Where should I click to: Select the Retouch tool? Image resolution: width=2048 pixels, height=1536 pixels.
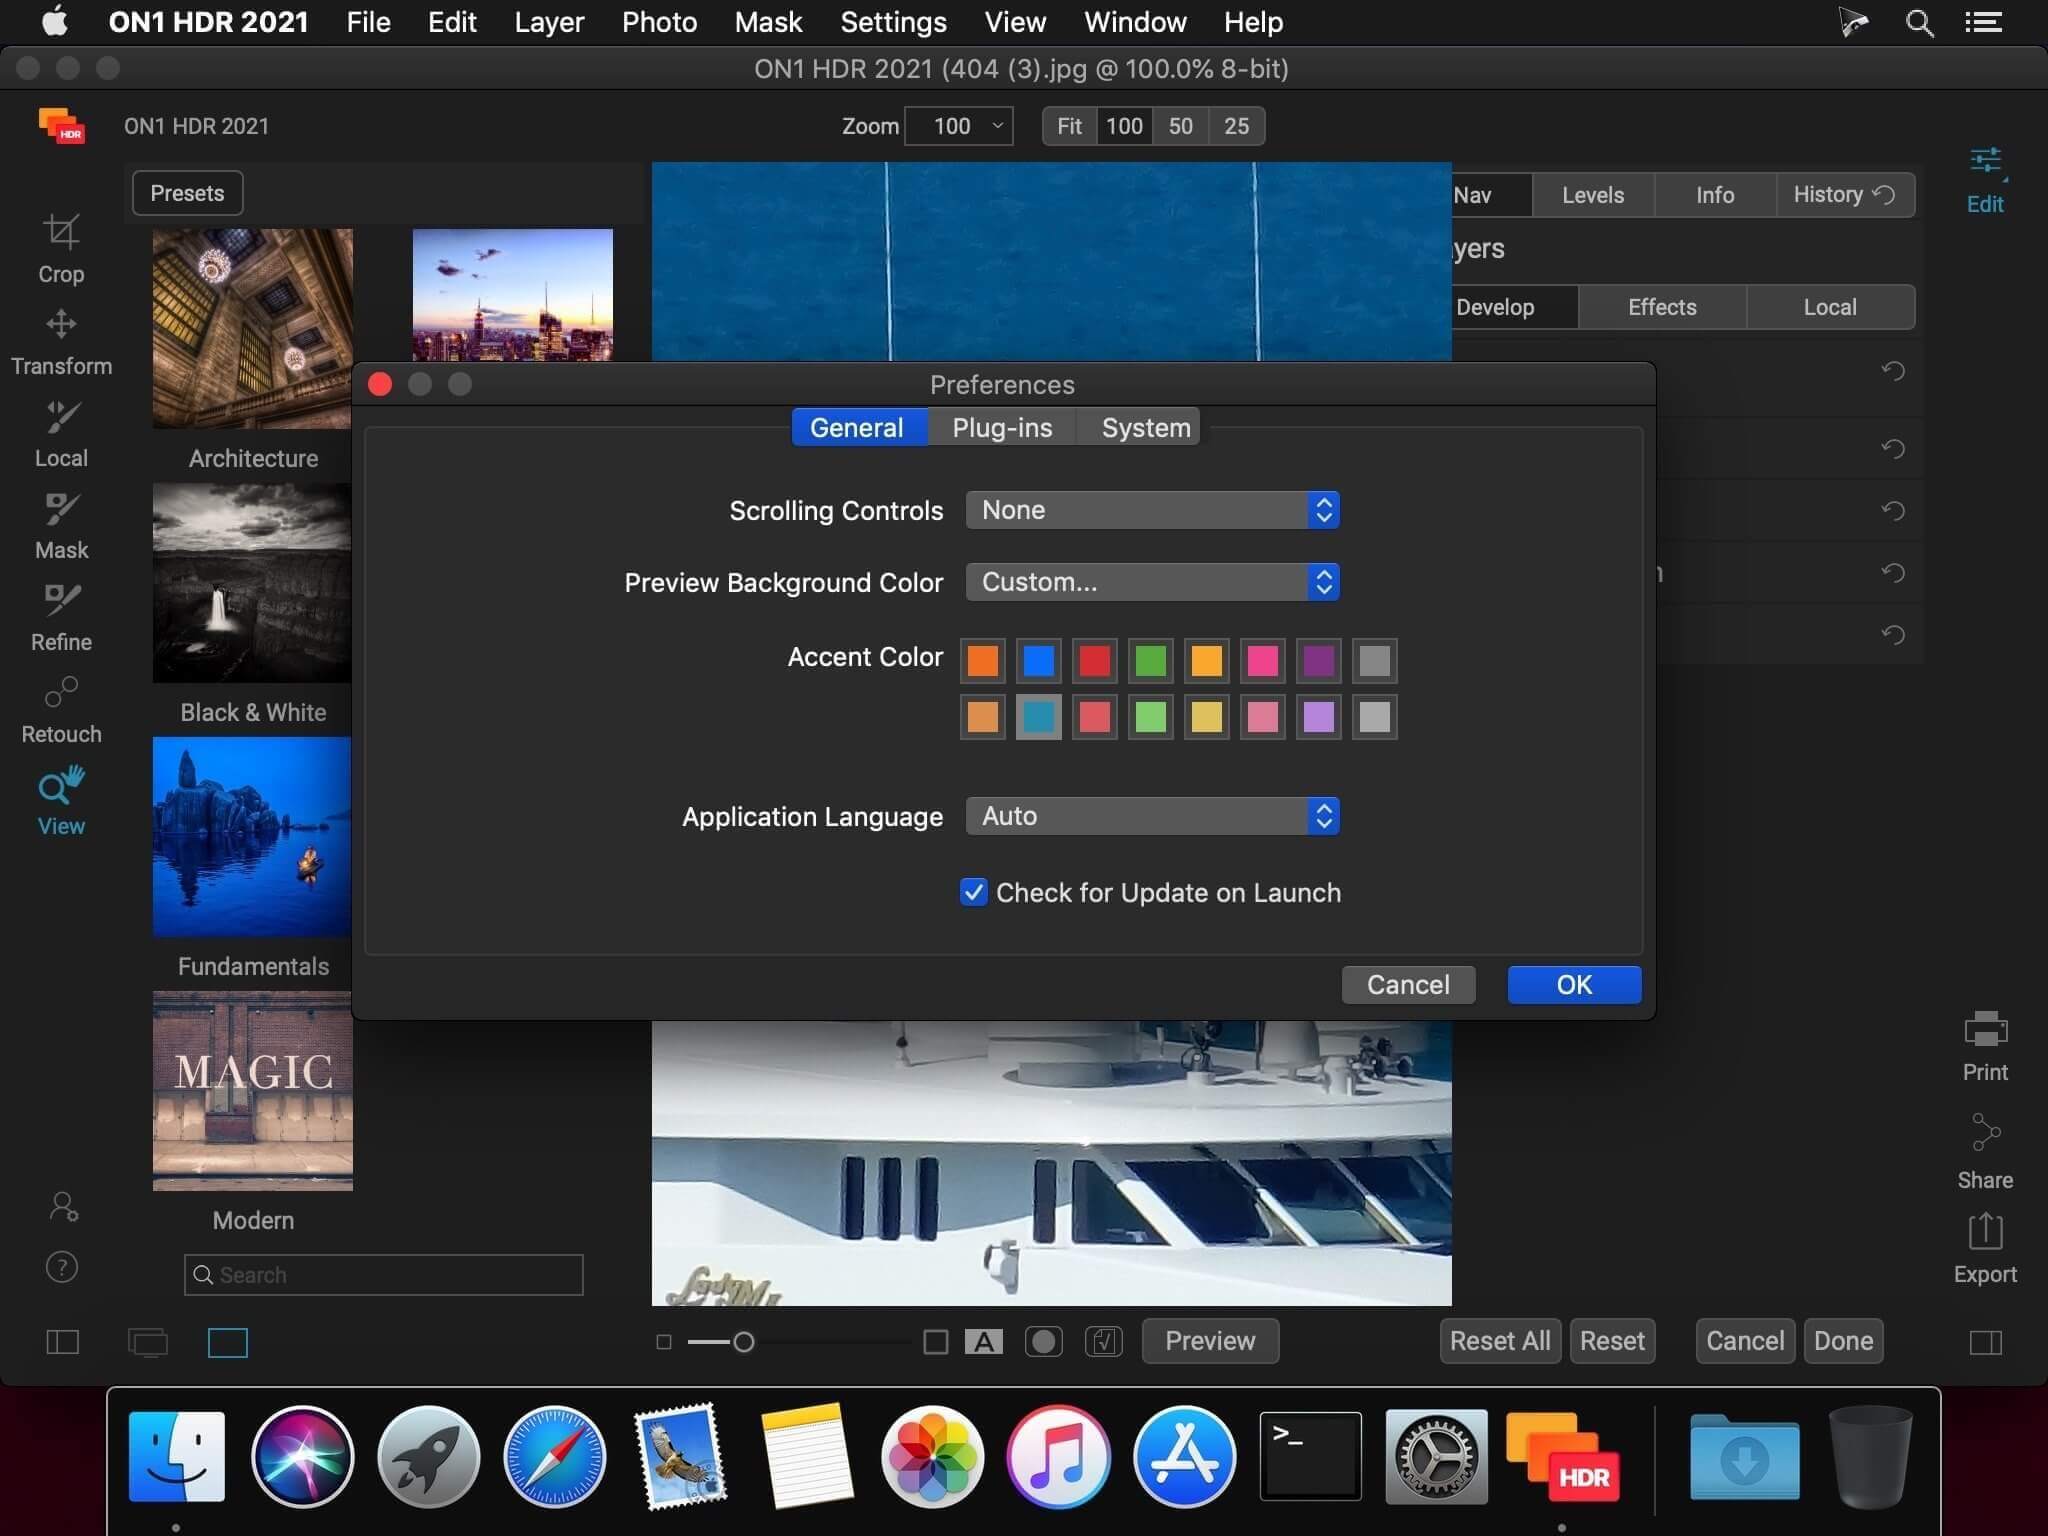[x=61, y=710]
